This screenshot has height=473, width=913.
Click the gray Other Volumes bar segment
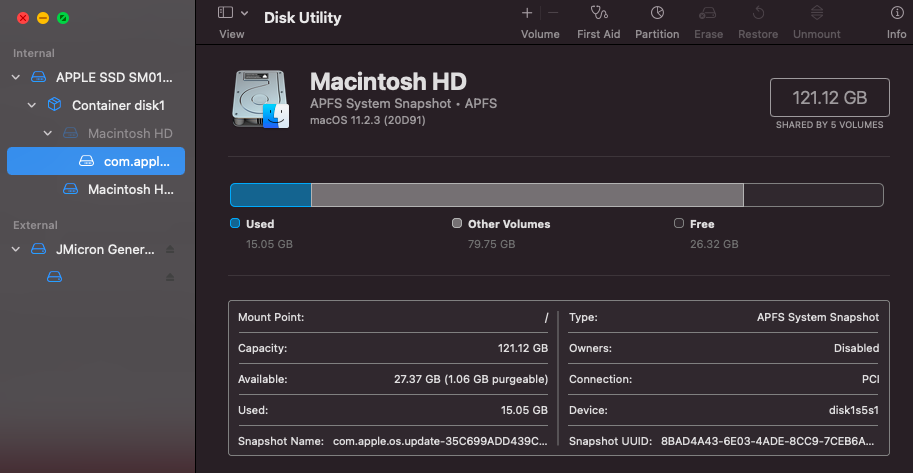coord(528,195)
